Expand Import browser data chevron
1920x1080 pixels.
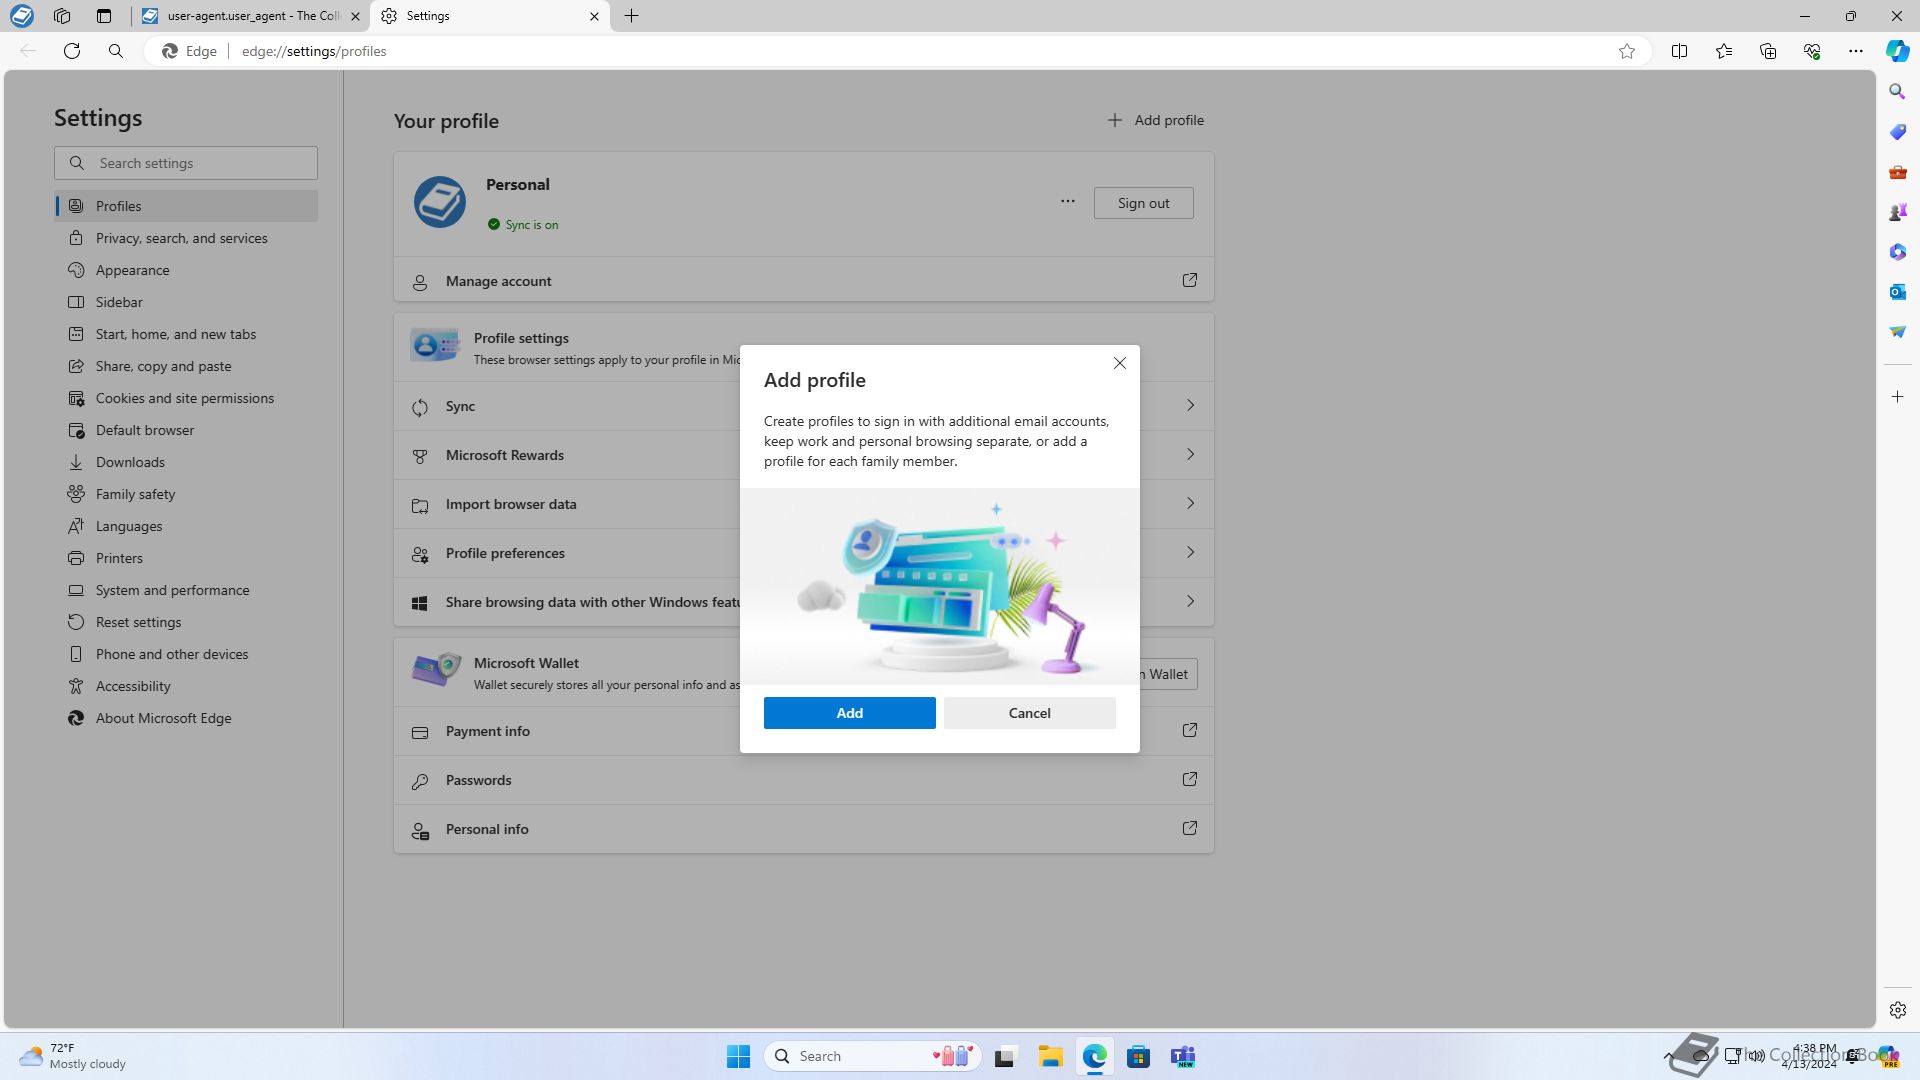pos(1190,503)
